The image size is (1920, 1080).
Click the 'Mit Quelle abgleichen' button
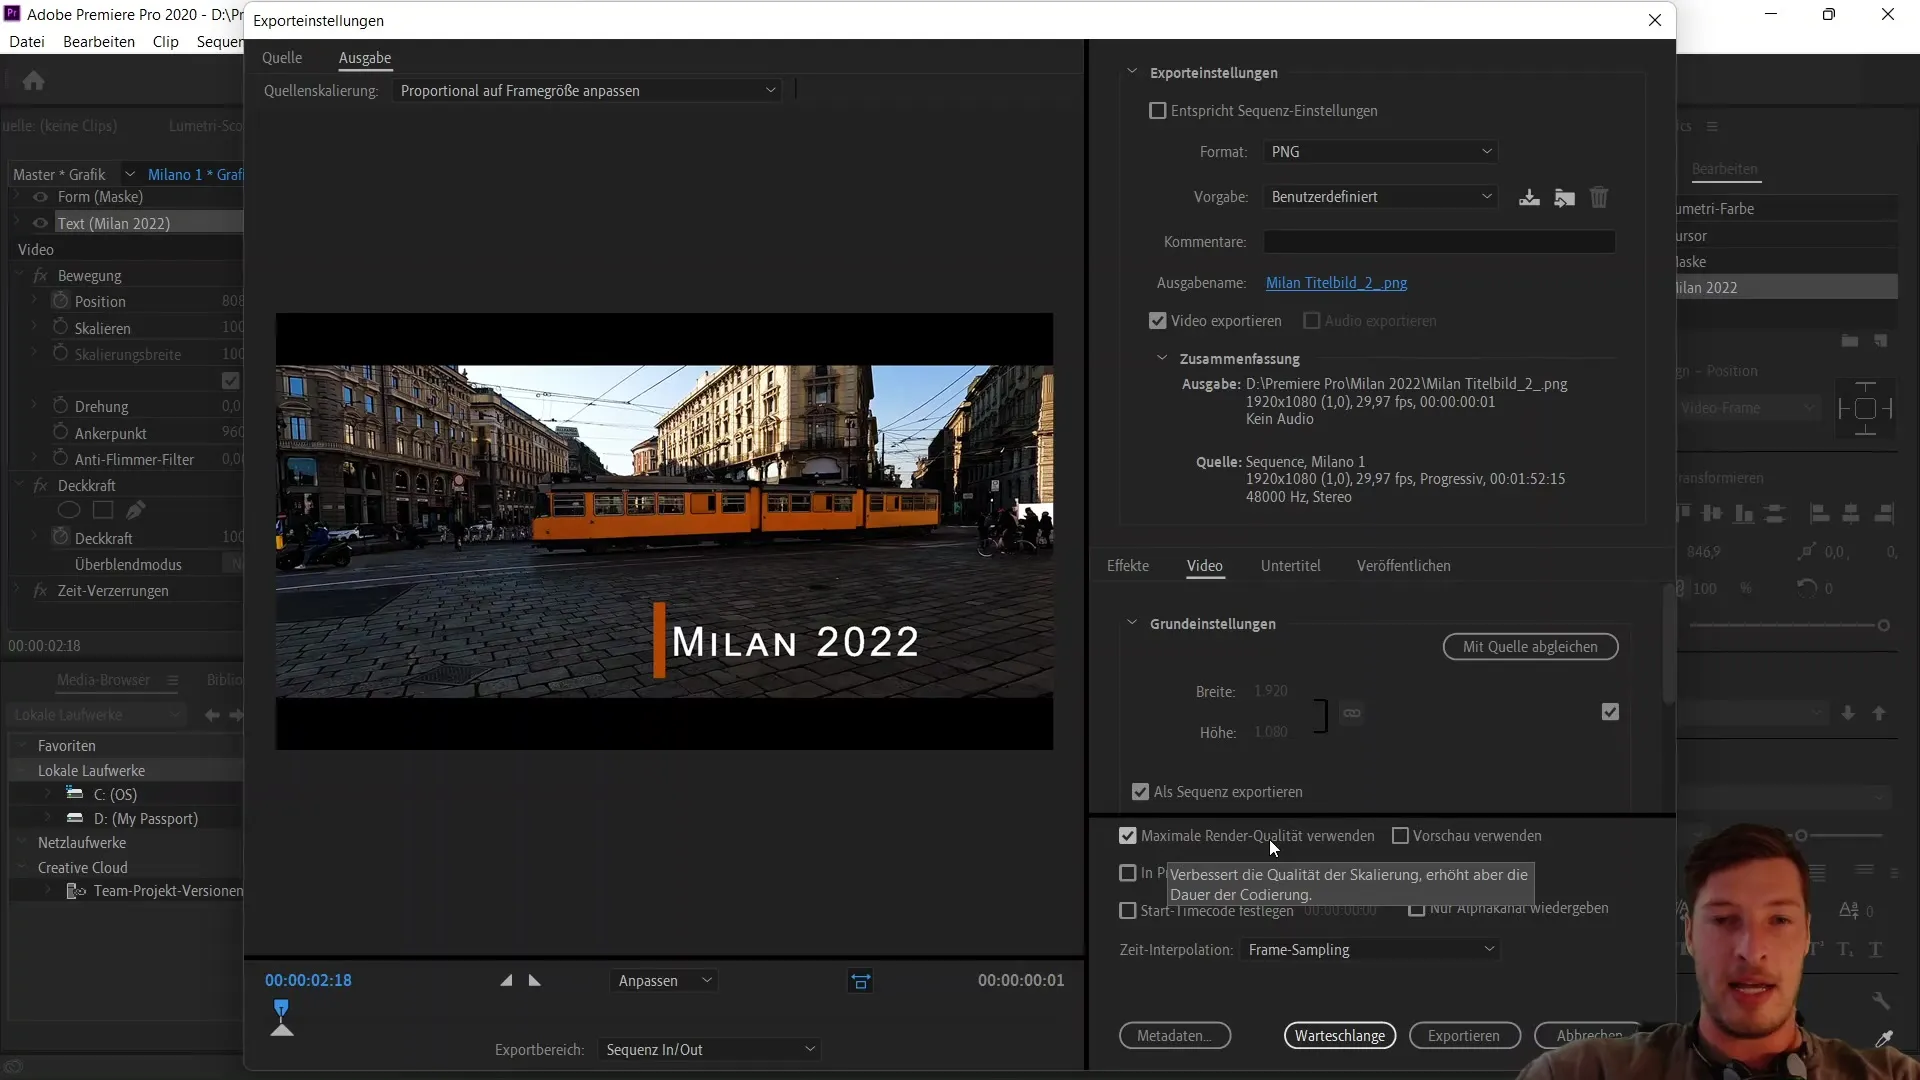point(1531,646)
